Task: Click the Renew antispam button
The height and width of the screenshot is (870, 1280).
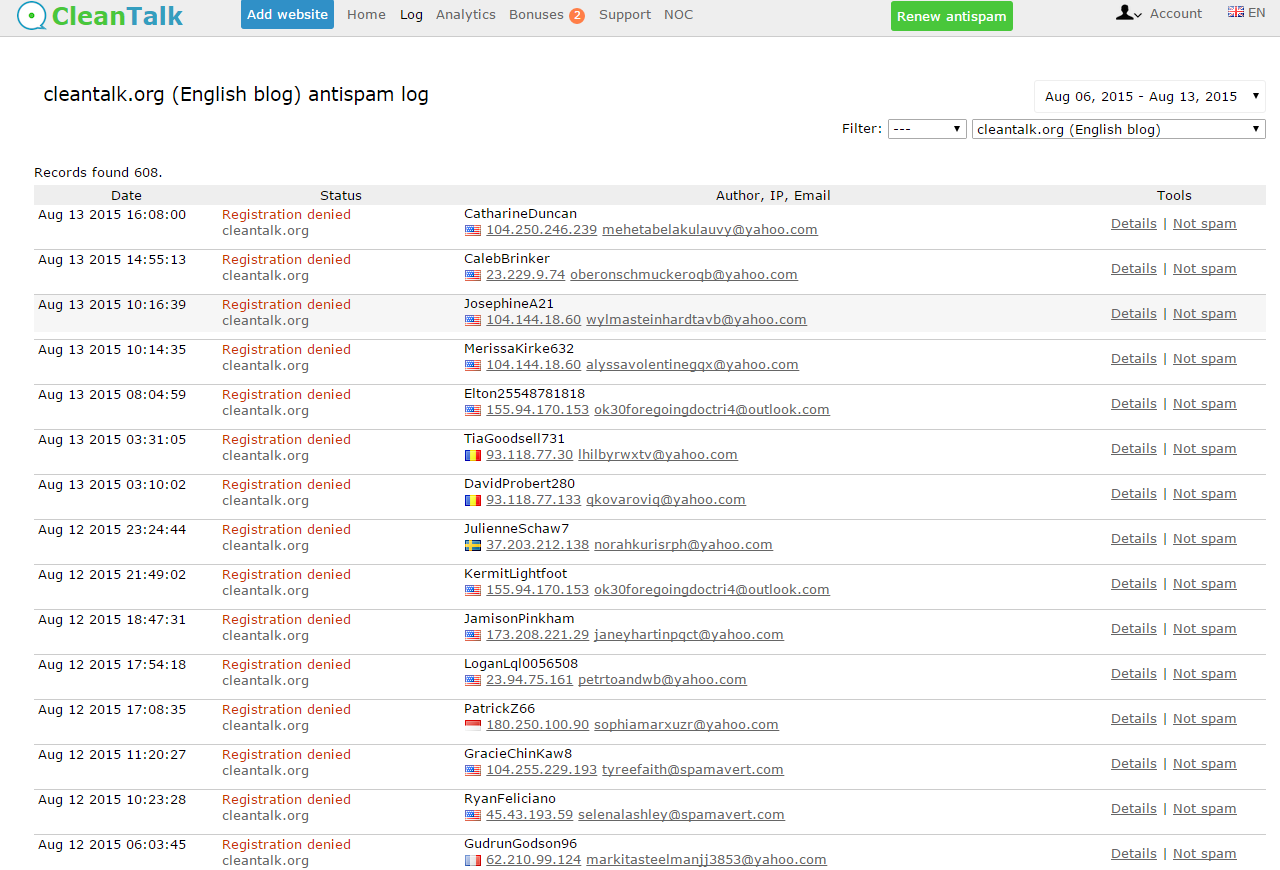Action: click(x=951, y=17)
